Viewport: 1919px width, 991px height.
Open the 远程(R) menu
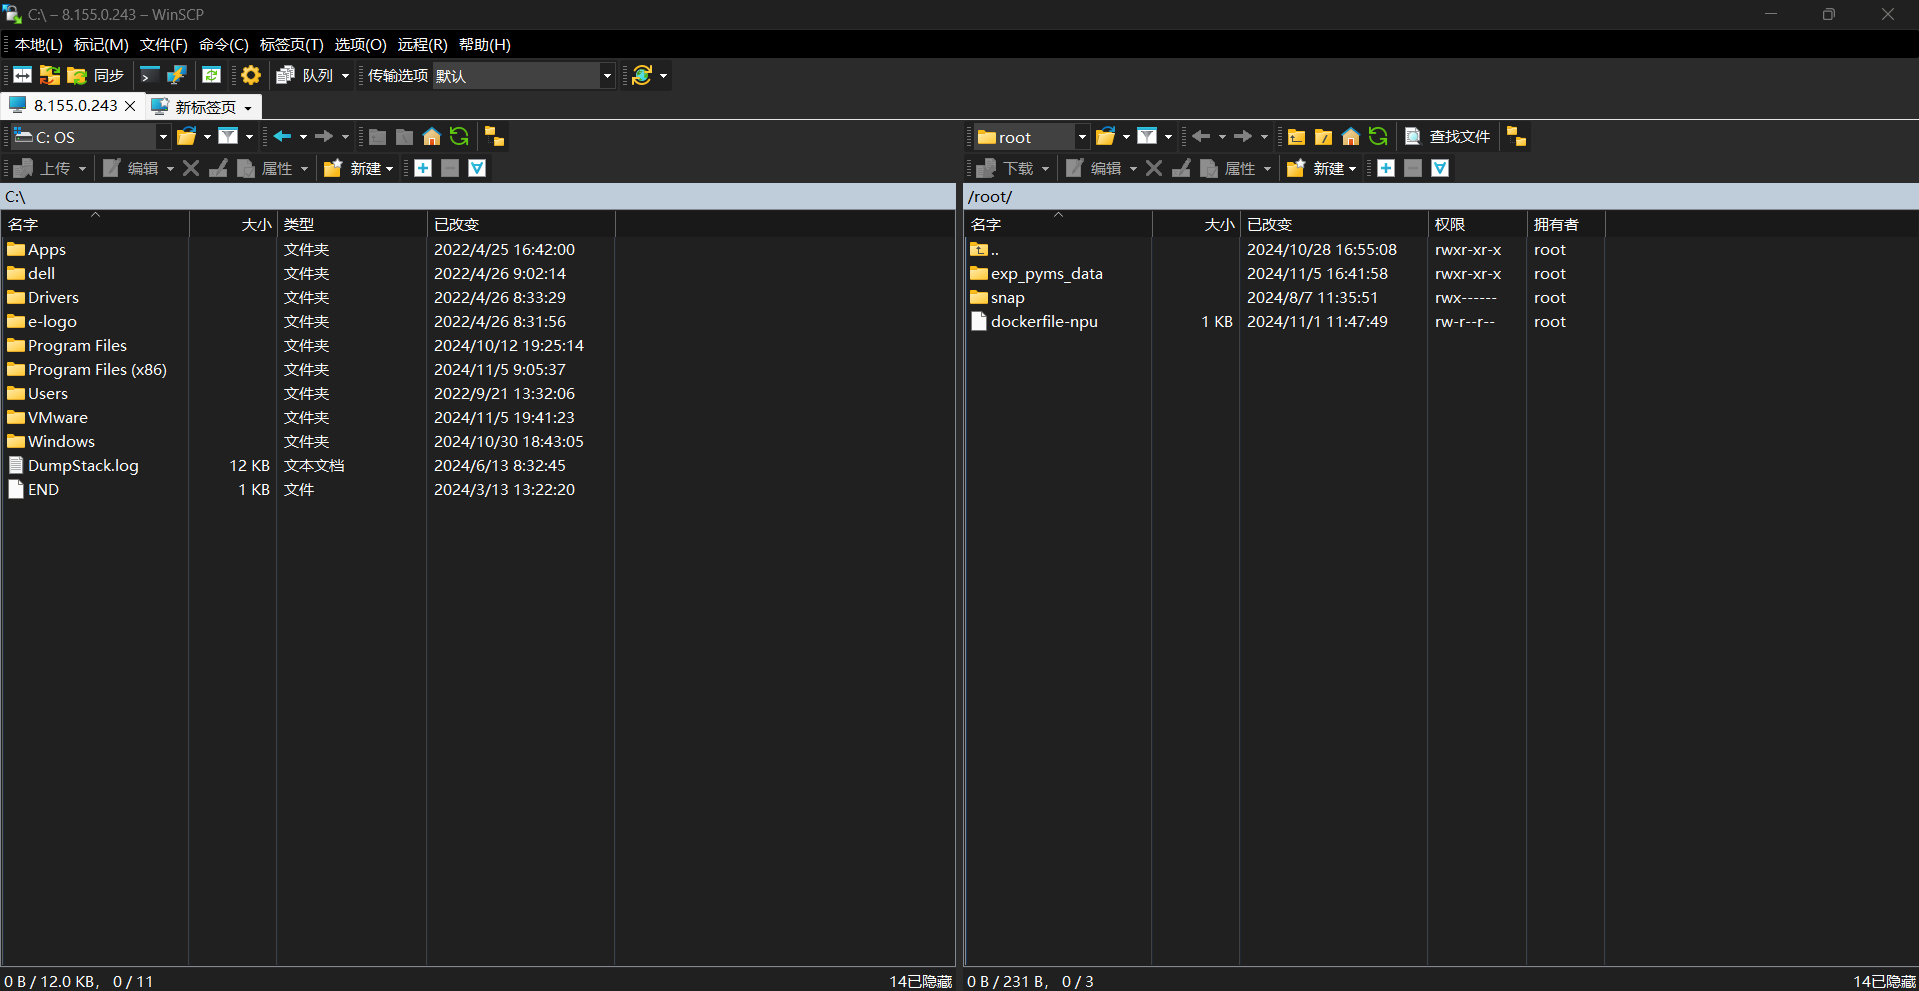422,44
